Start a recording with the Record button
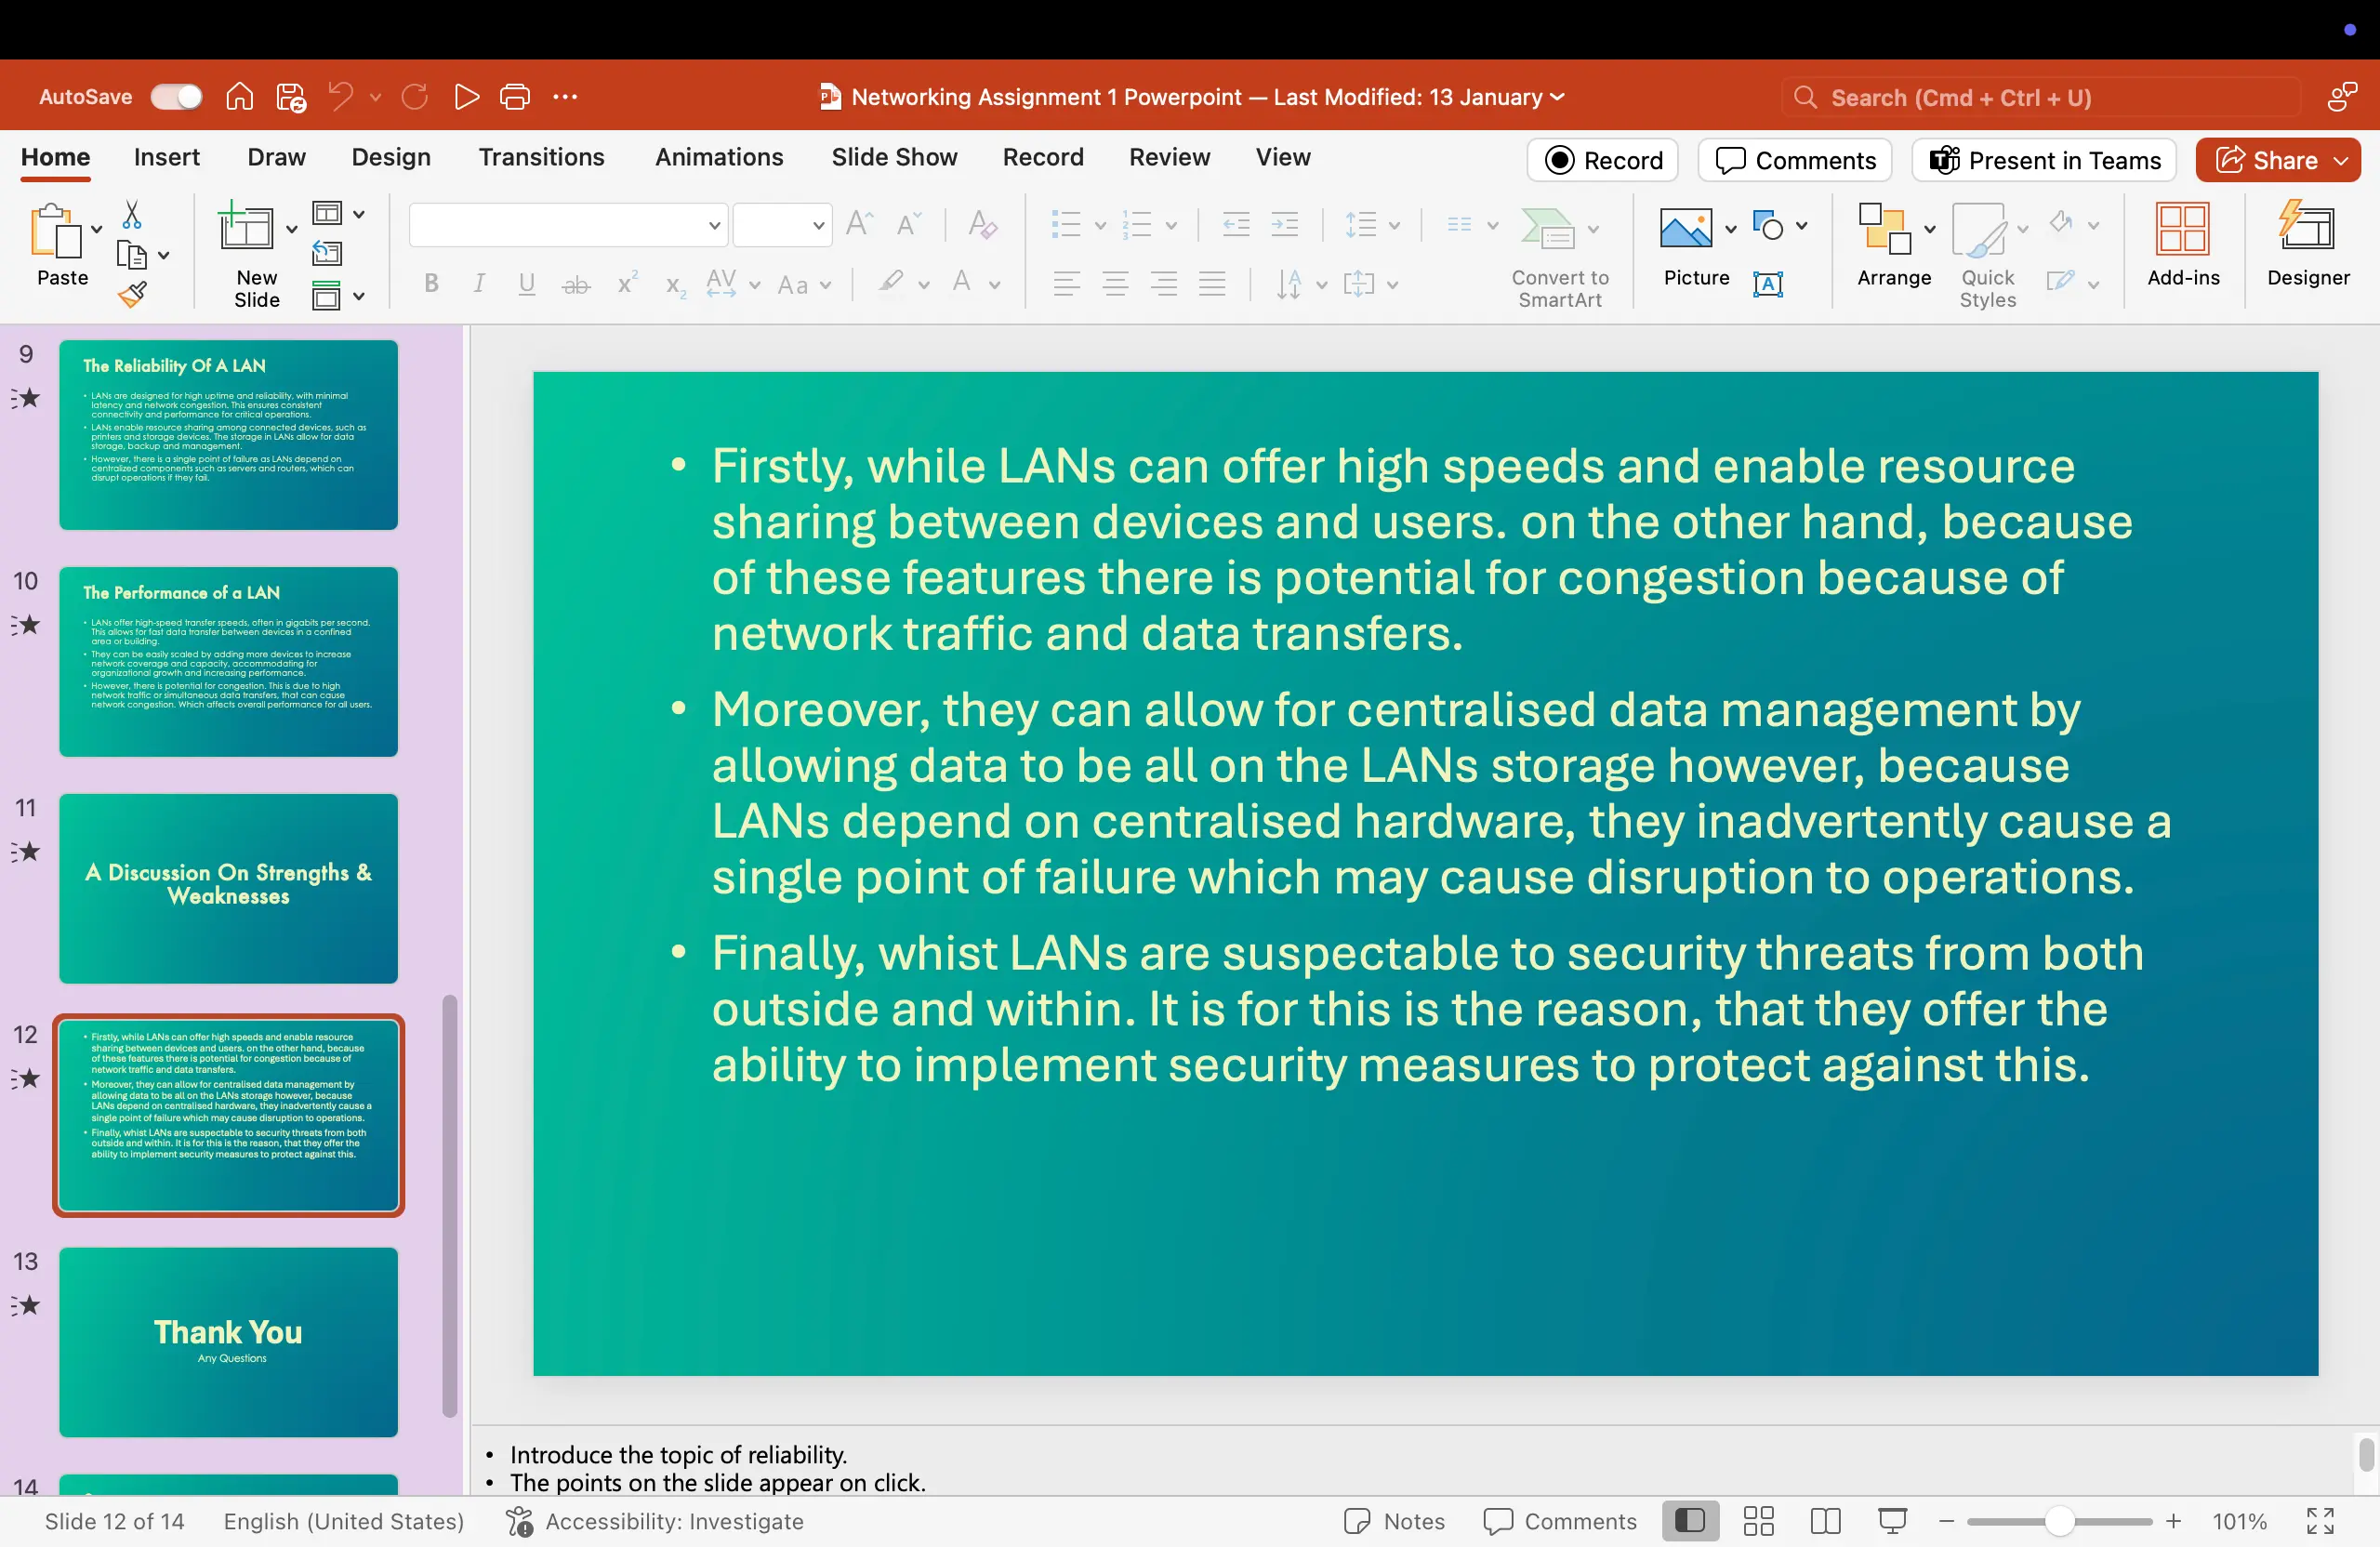2380x1547 pixels. click(1601, 160)
